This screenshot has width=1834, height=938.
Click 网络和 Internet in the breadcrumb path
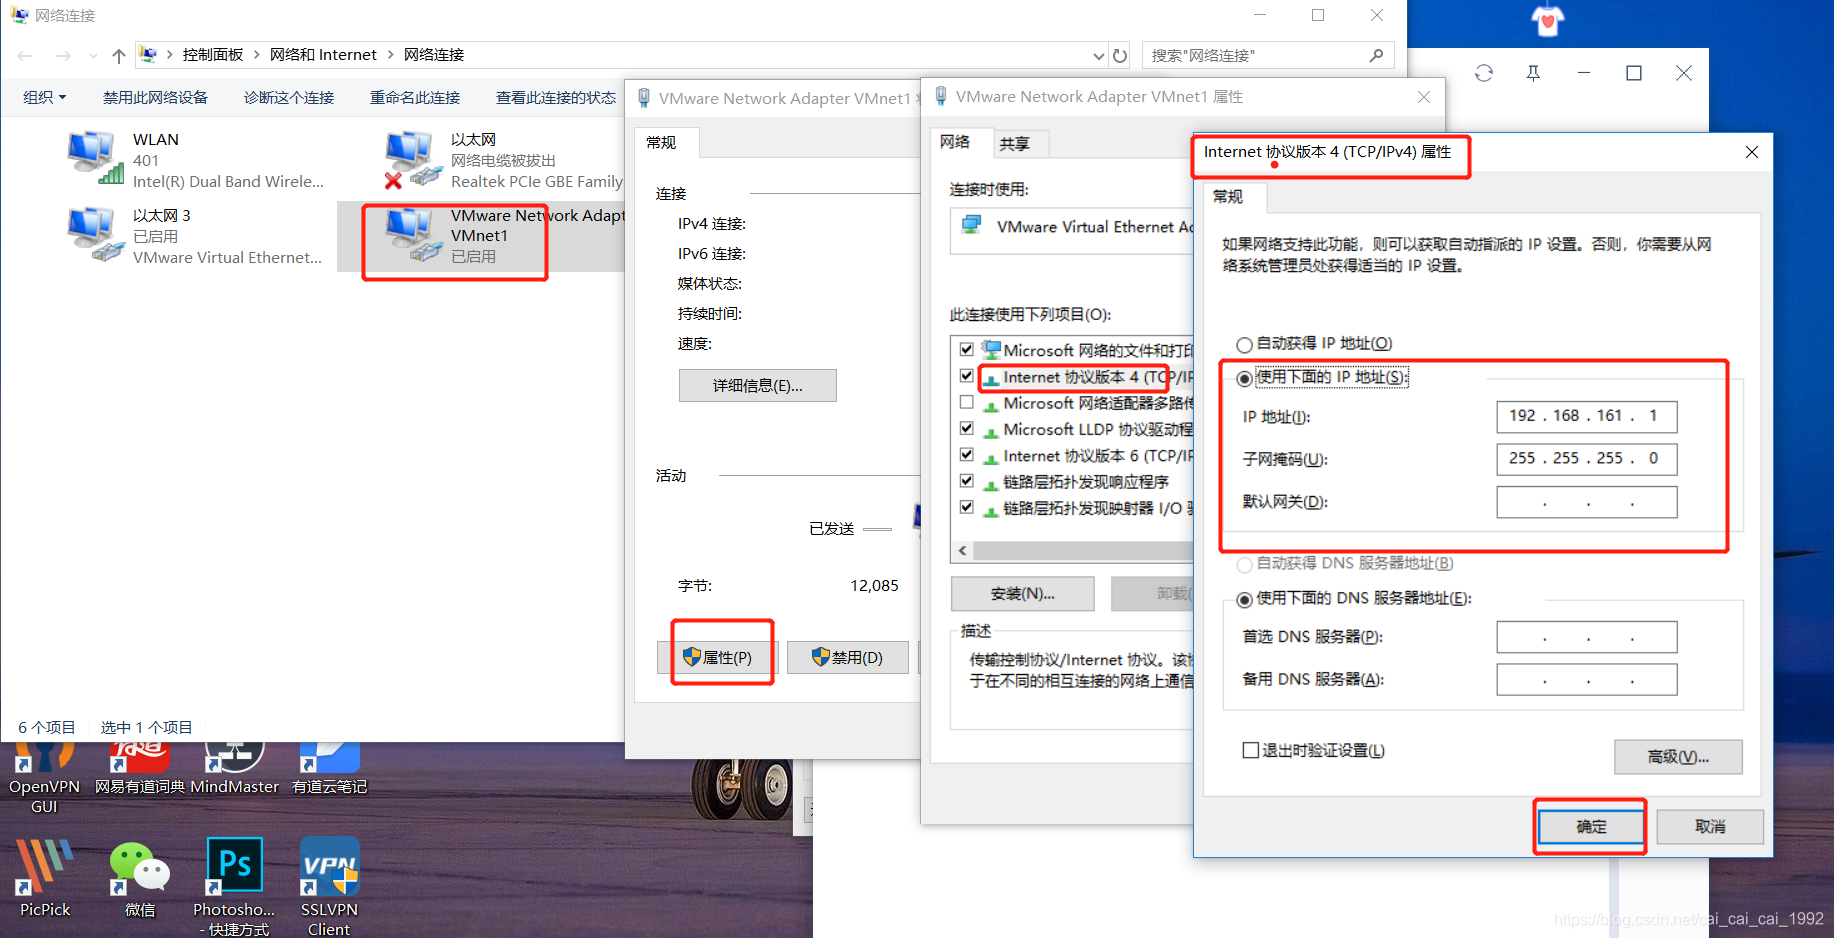(x=323, y=55)
